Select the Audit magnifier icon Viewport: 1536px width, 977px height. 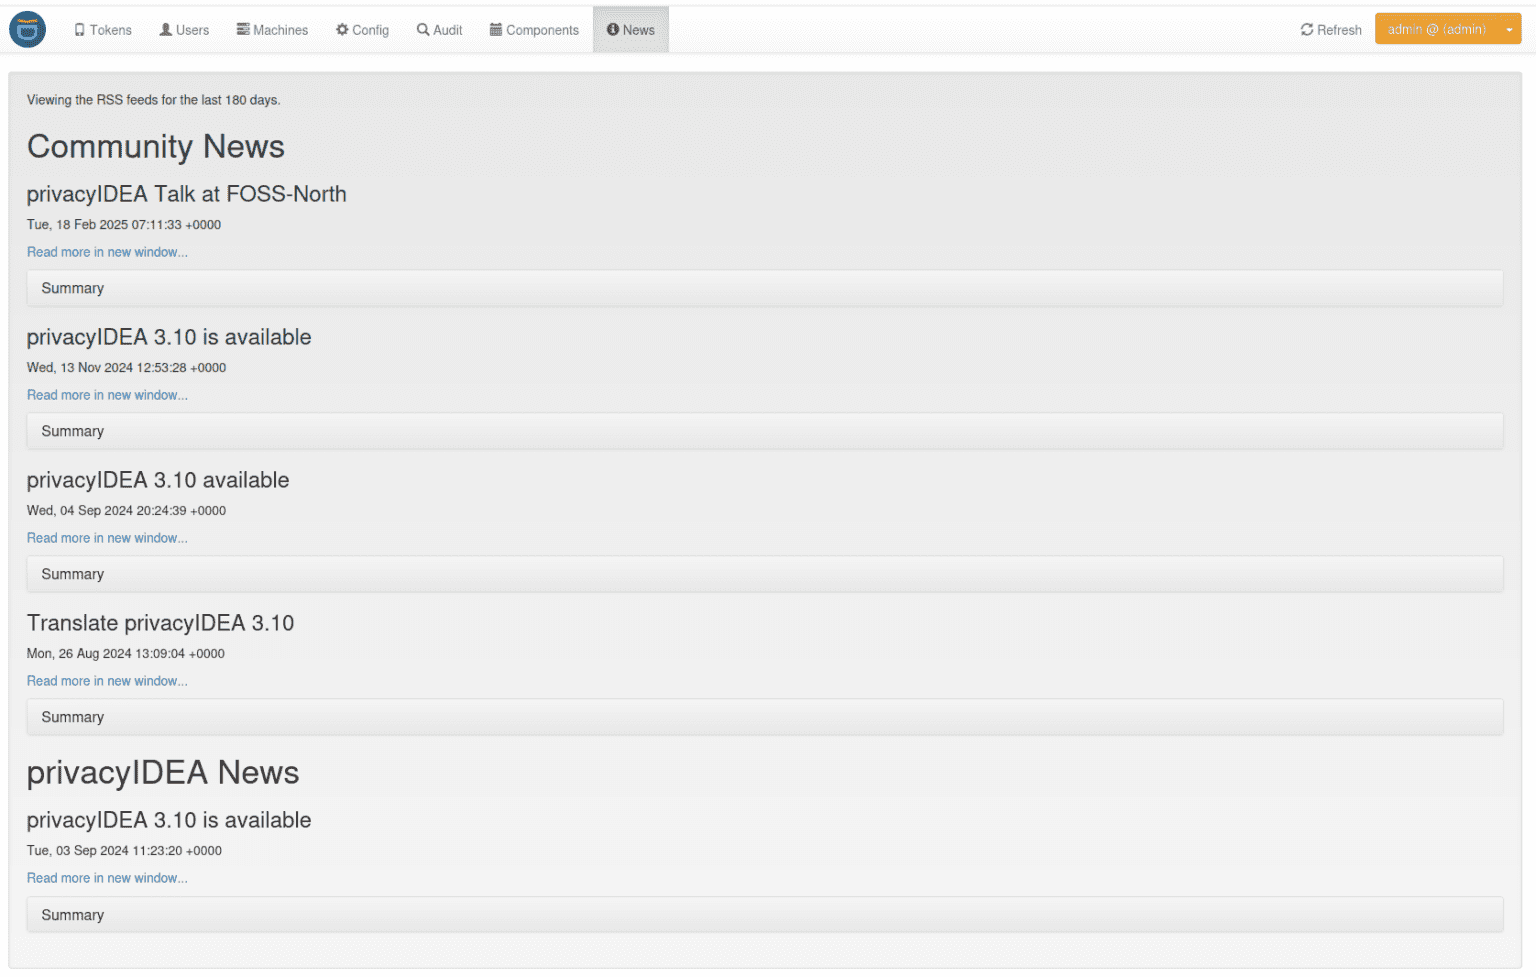coord(422,29)
